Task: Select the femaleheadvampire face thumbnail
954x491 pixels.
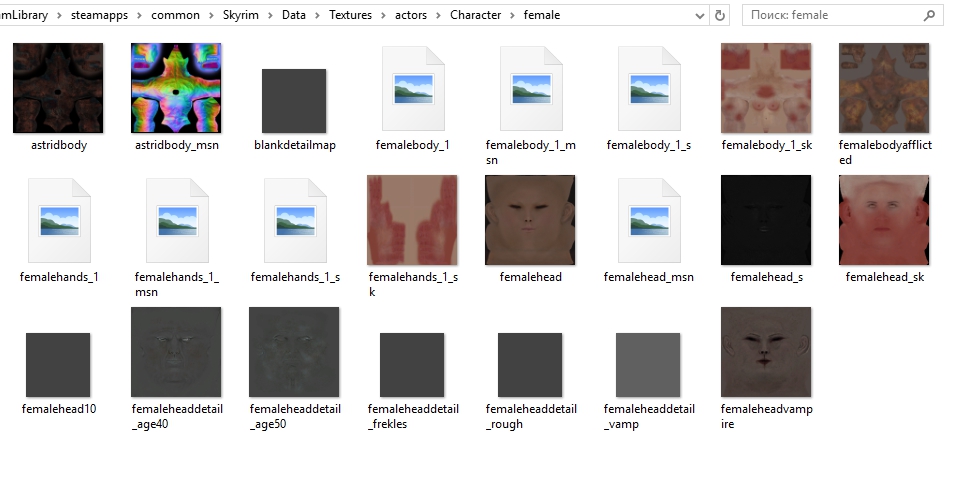Action: tap(766, 352)
